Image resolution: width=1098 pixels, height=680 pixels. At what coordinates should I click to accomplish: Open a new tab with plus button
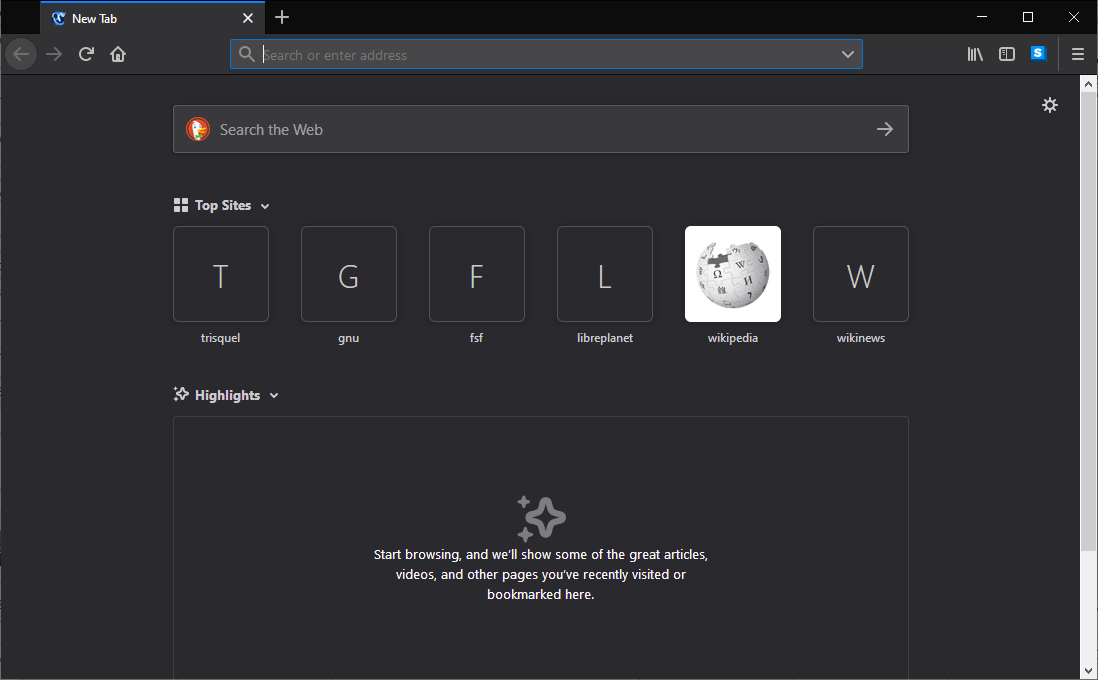tap(282, 18)
